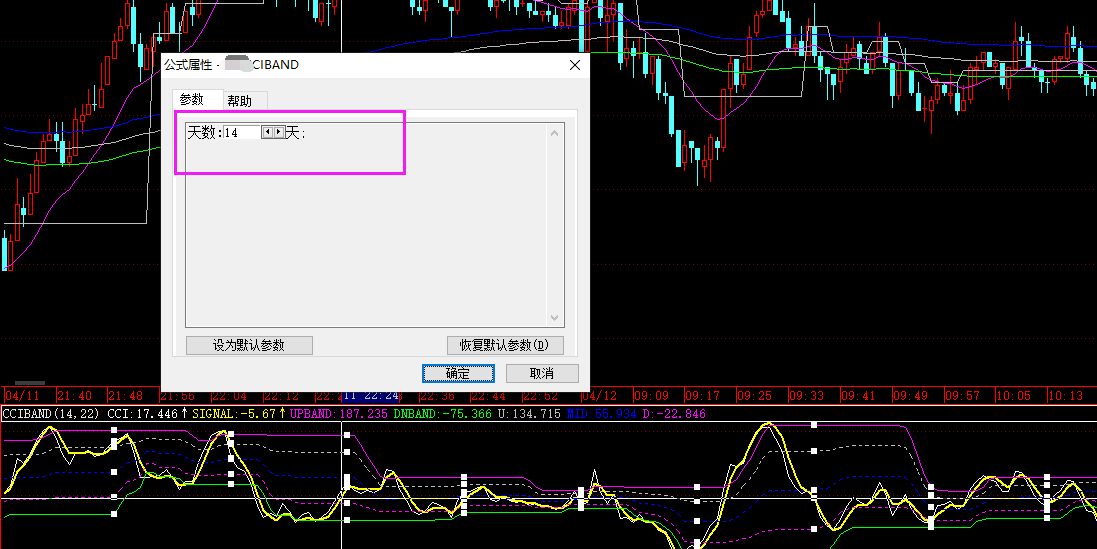Click the U:134.715 value label

click(529, 414)
